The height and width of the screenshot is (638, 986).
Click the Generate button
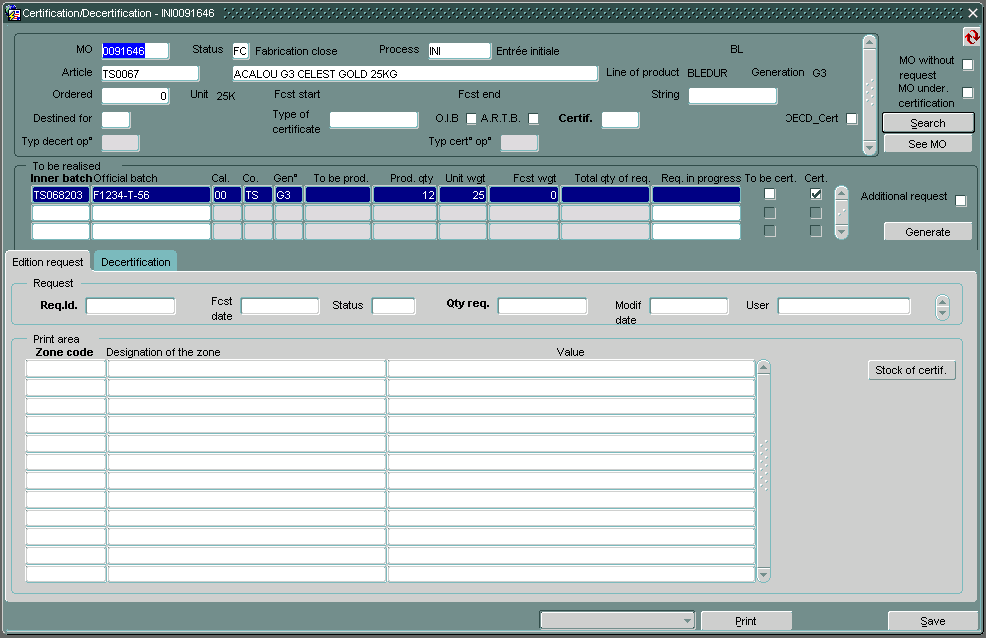[928, 232]
